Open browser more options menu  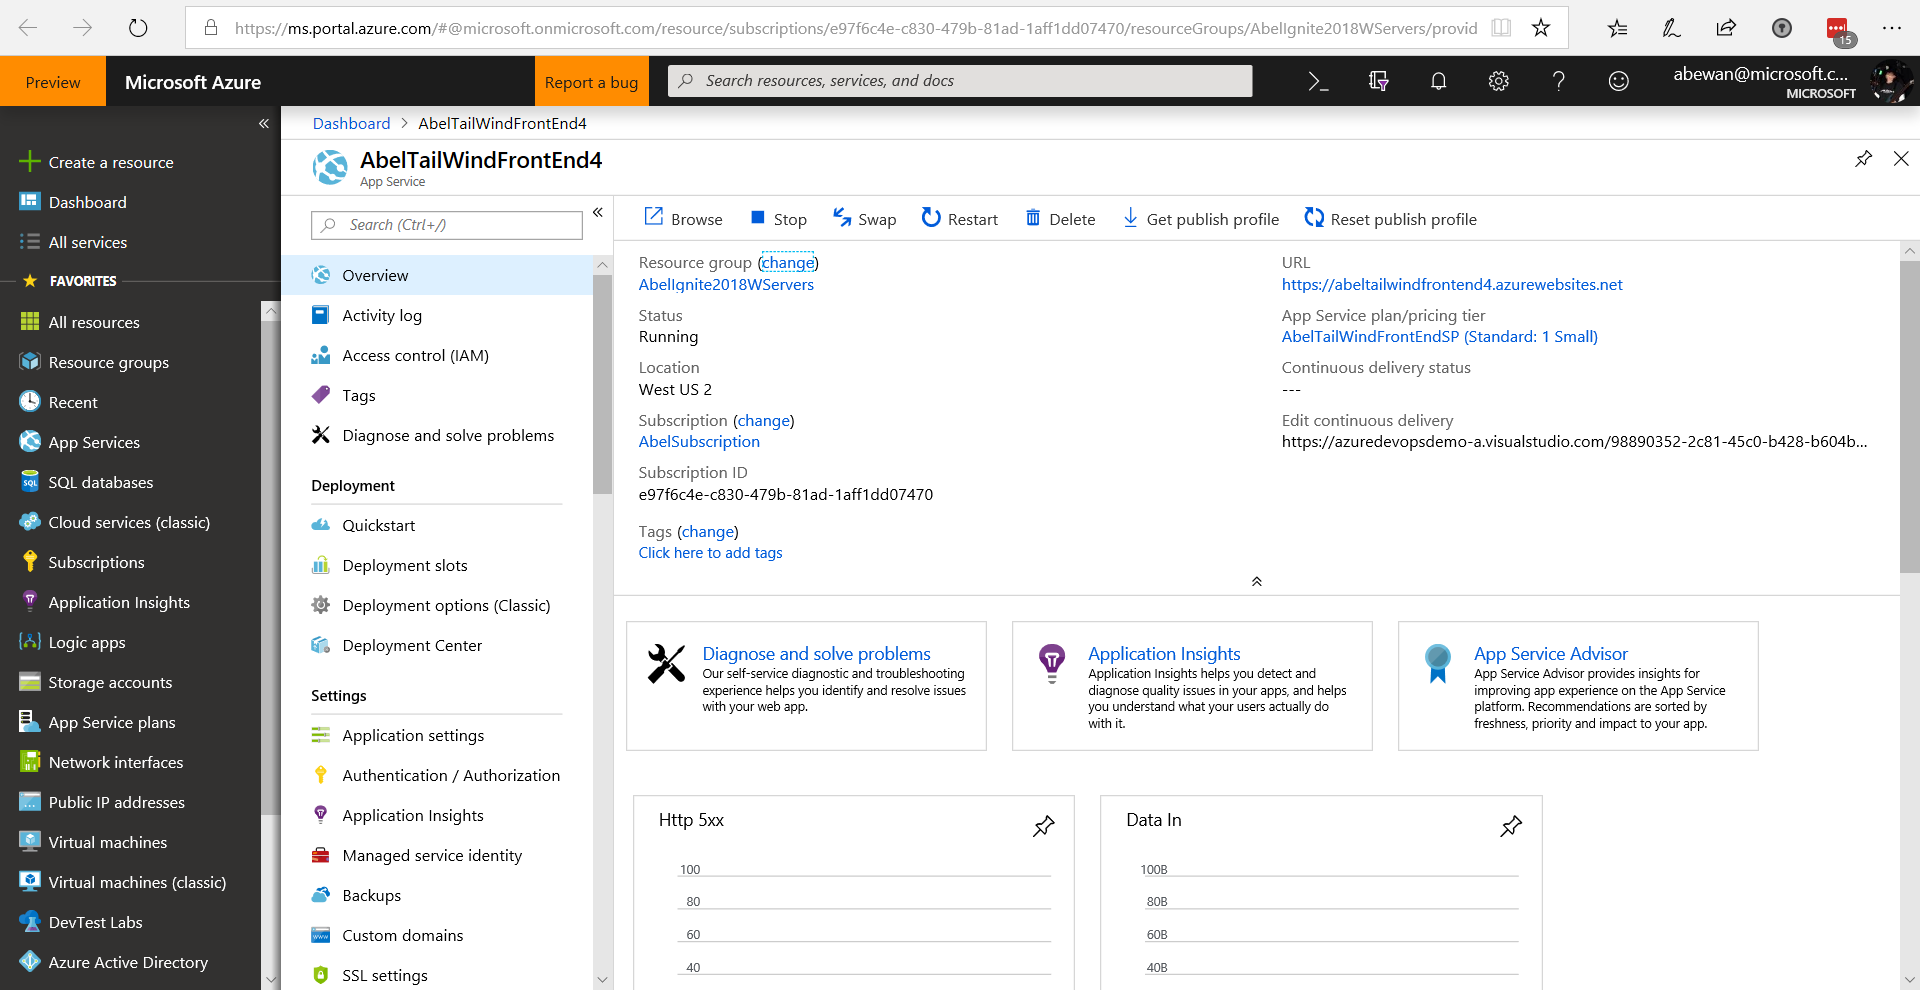[x=1892, y=28]
